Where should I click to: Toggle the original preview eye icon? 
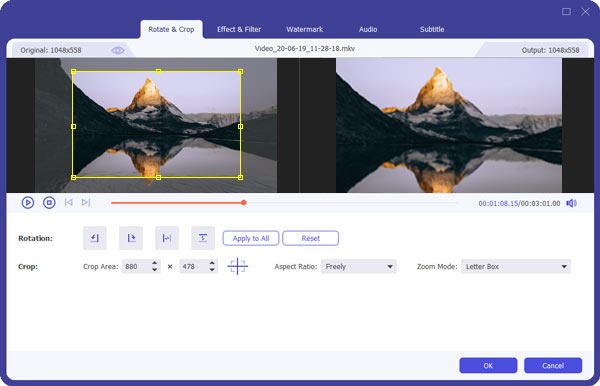[x=117, y=50]
